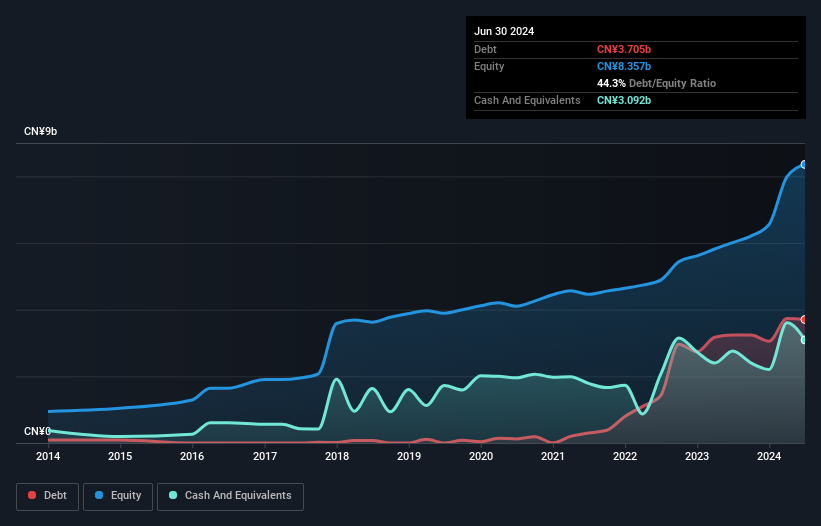Select the 2024 x-axis year label
821x526 pixels.
(769, 457)
